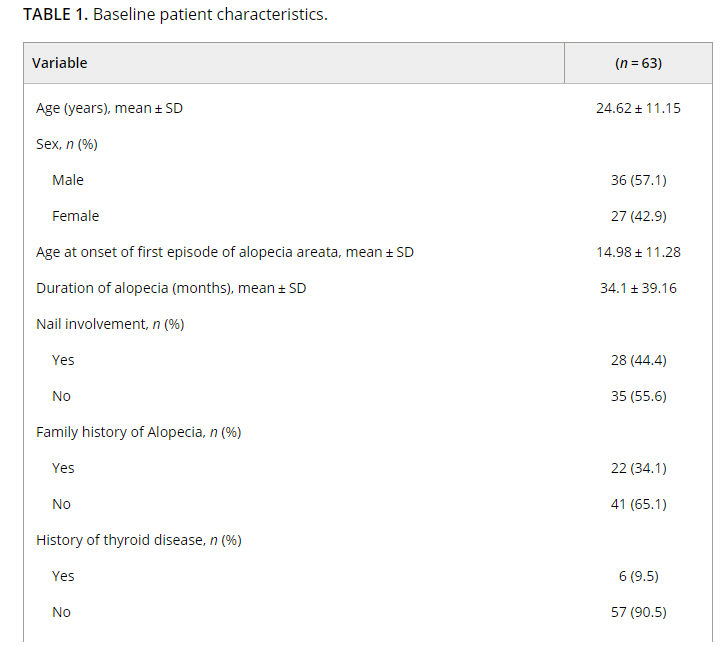Click the value 24.62 ± 11.15
The width and height of the screenshot is (723, 667).
coord(638,108)
